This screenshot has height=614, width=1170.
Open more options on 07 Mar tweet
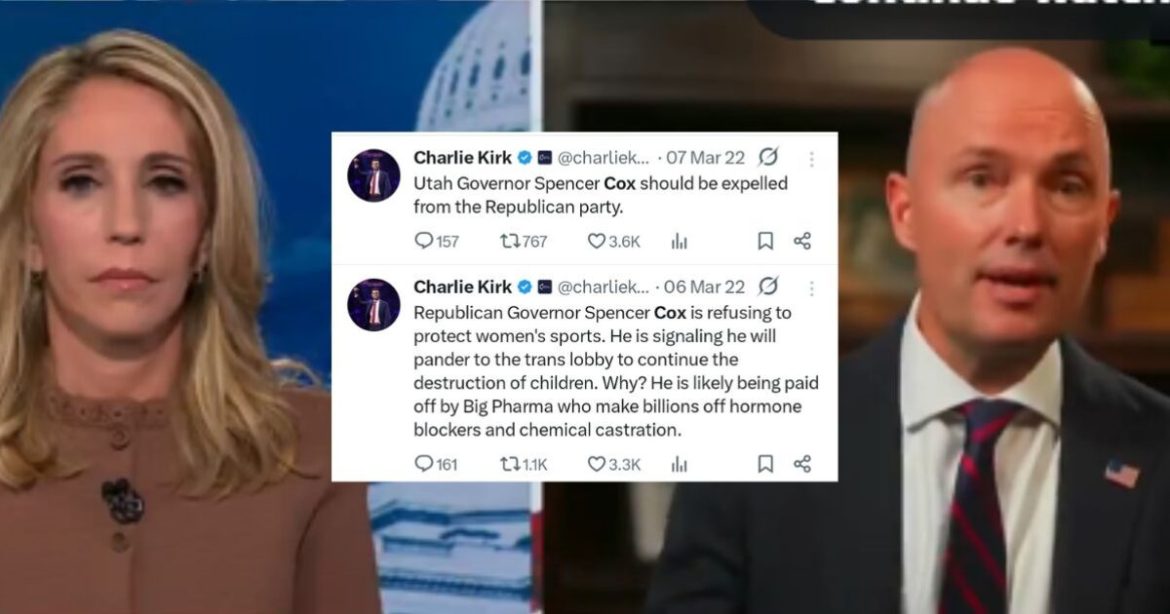812,159
